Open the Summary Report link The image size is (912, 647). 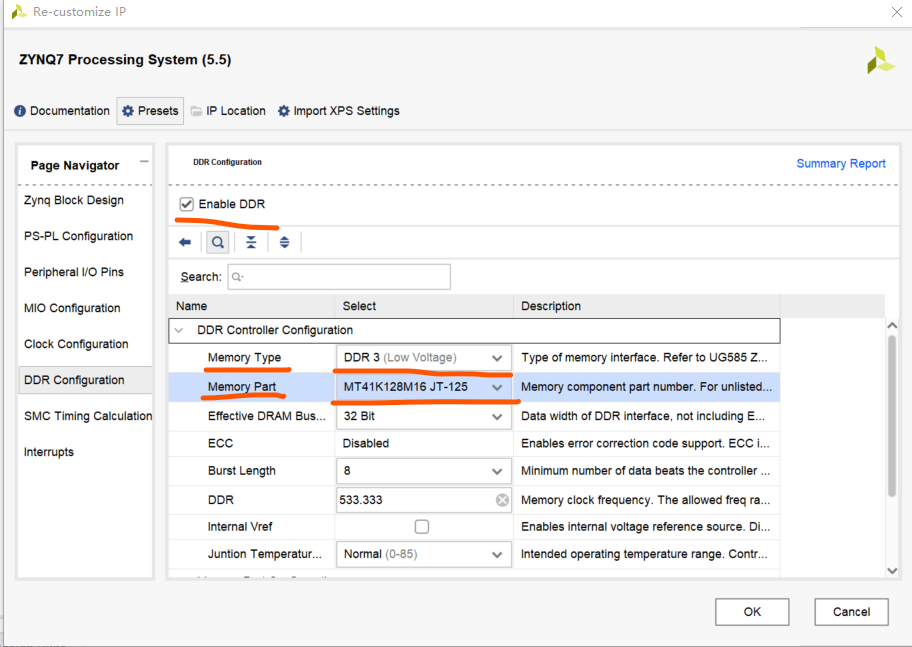tap(840, 164)
